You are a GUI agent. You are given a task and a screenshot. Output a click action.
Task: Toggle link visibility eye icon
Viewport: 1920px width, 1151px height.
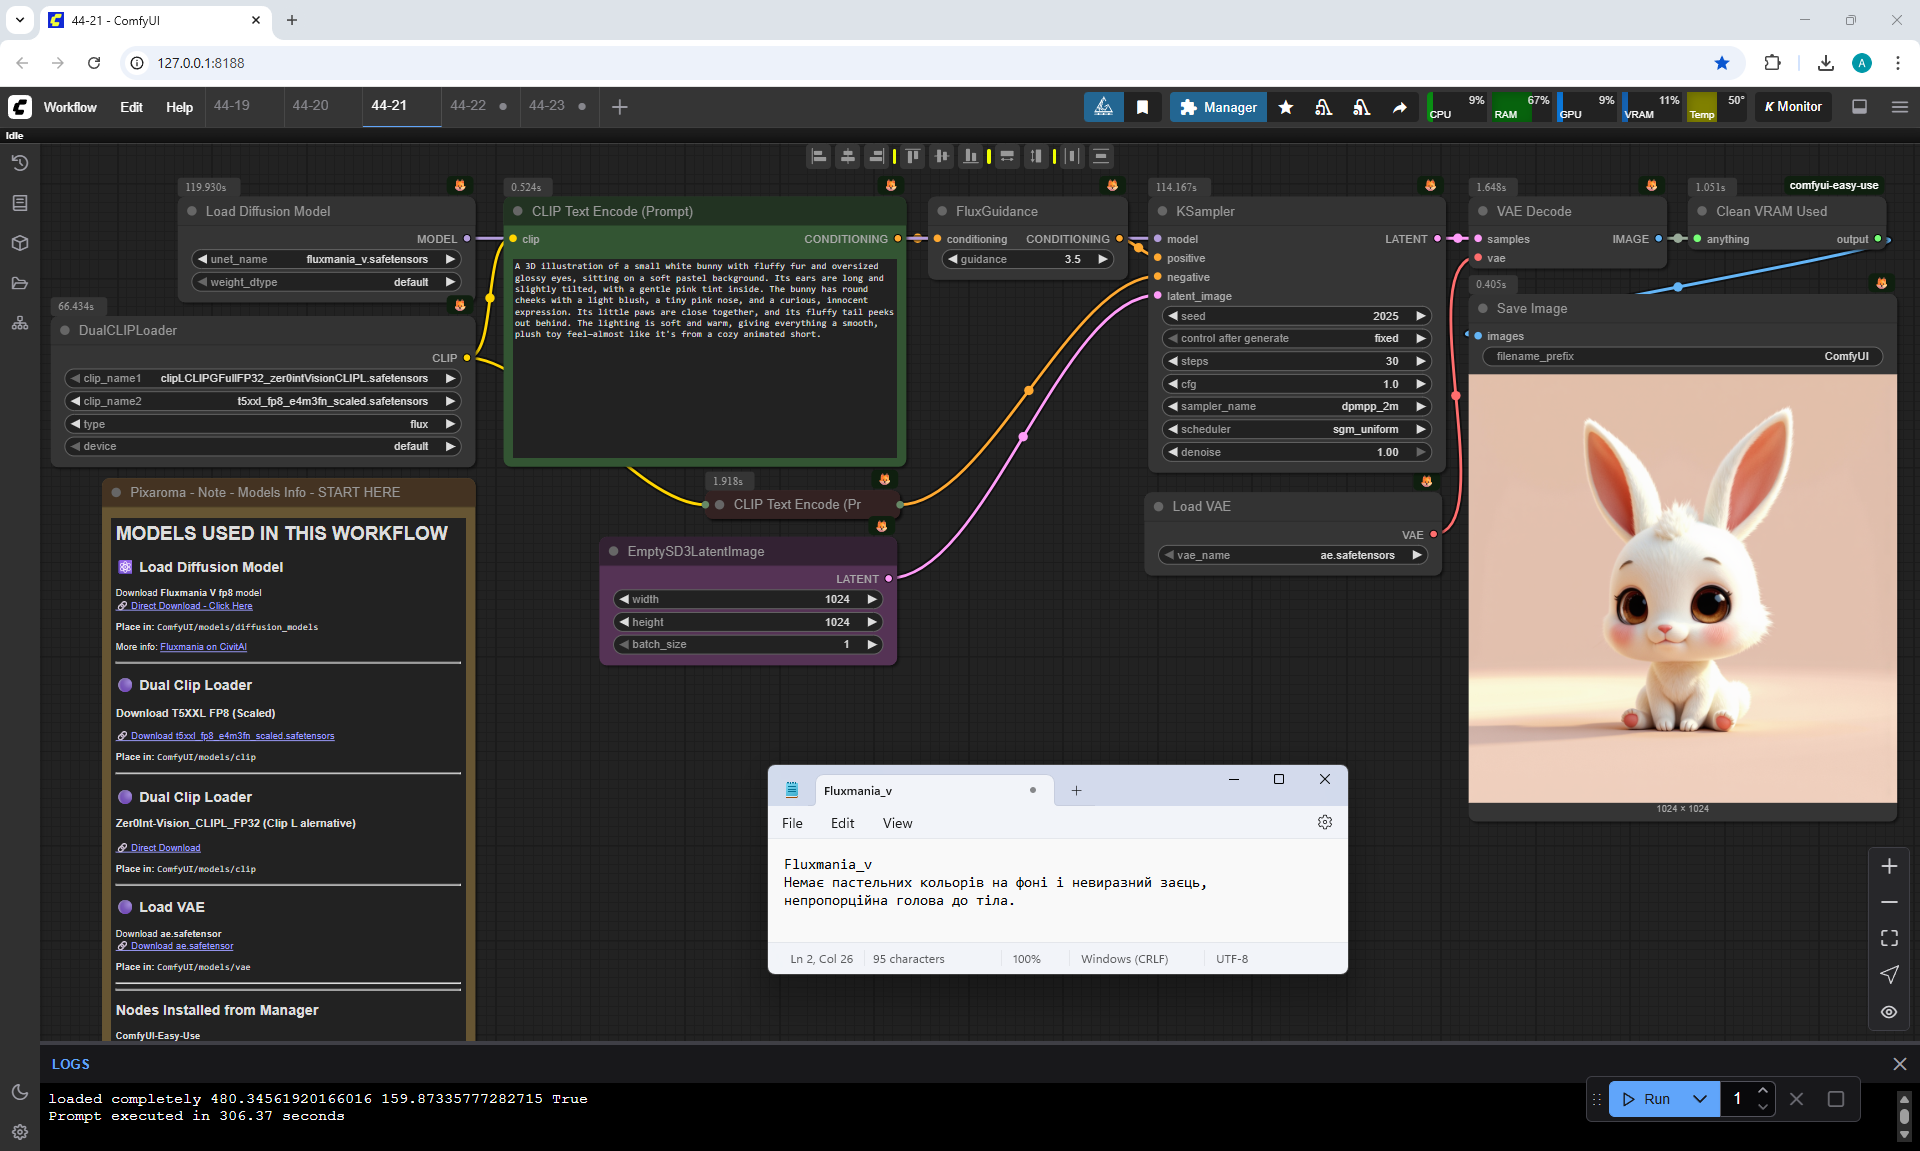click(1889, 1011)
